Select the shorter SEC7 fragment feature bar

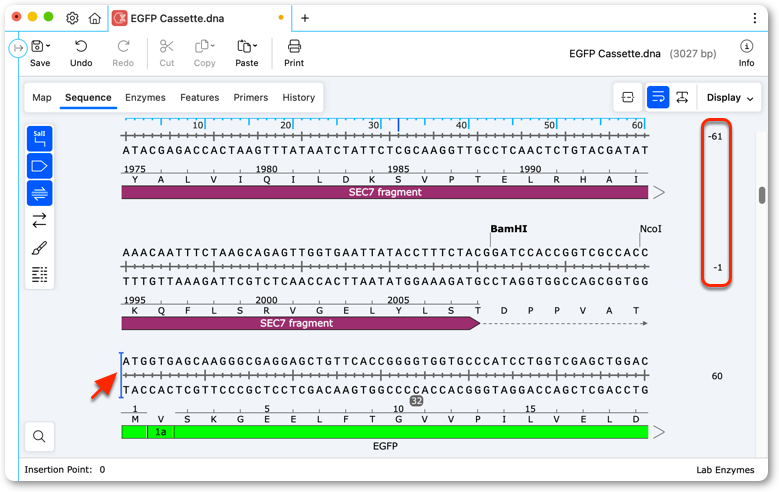(301, 324)
